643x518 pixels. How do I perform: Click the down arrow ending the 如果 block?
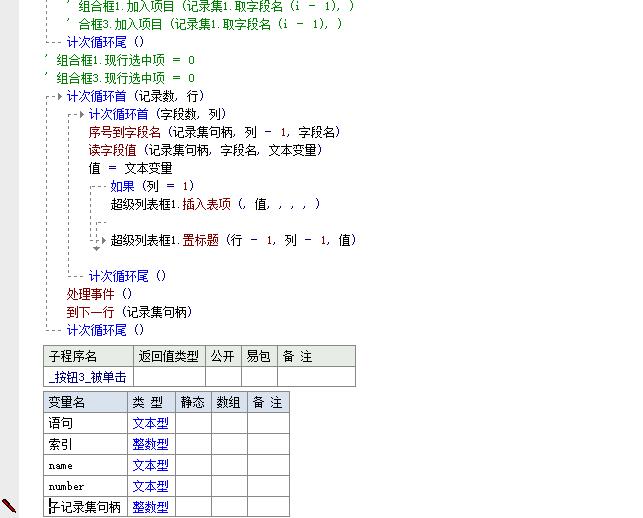coord(96,248)
